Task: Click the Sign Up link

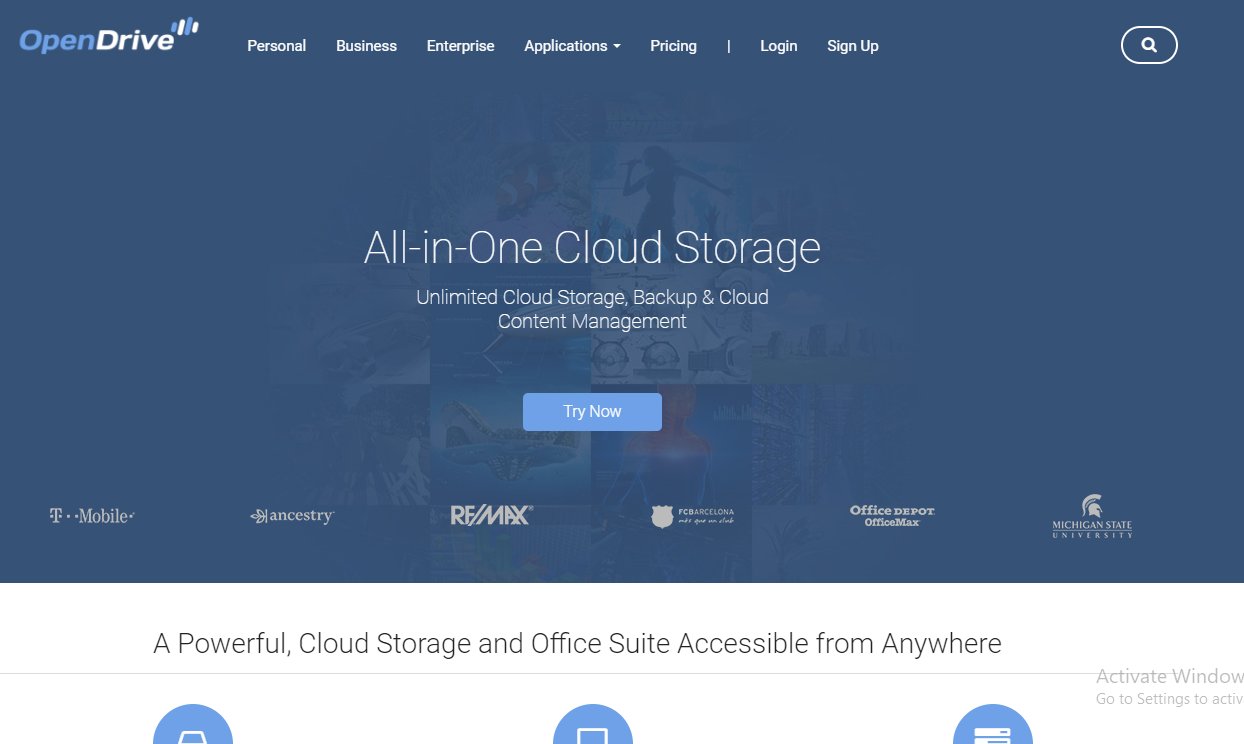Action: click(853, 46)
